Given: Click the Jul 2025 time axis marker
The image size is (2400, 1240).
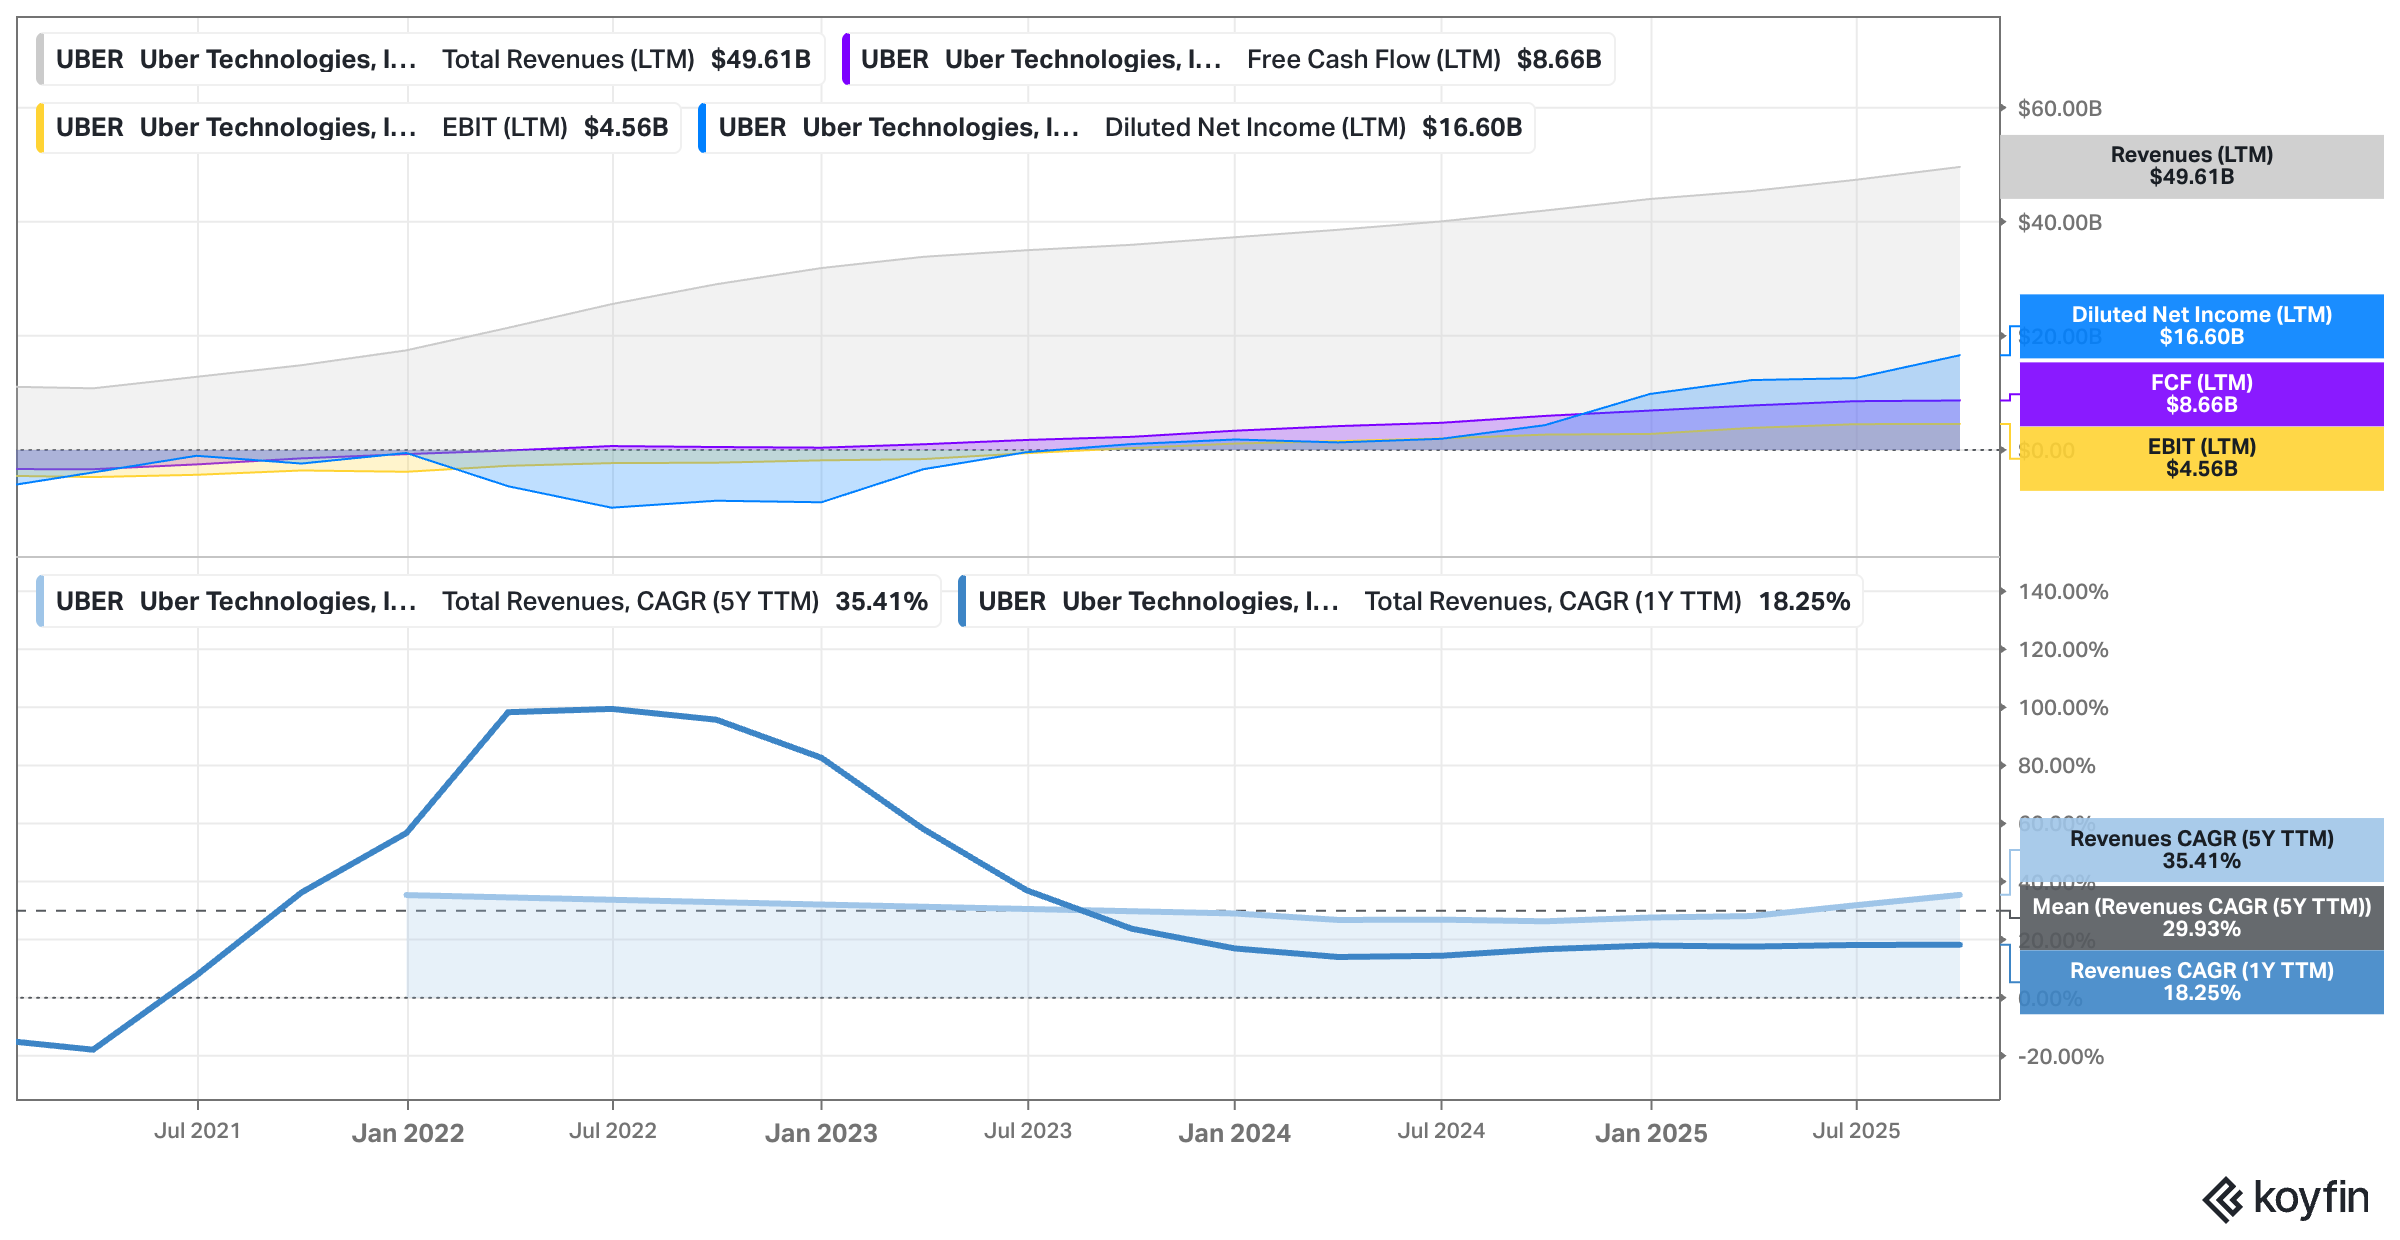Looking at the screenshot, I should coord(1856,1131).
